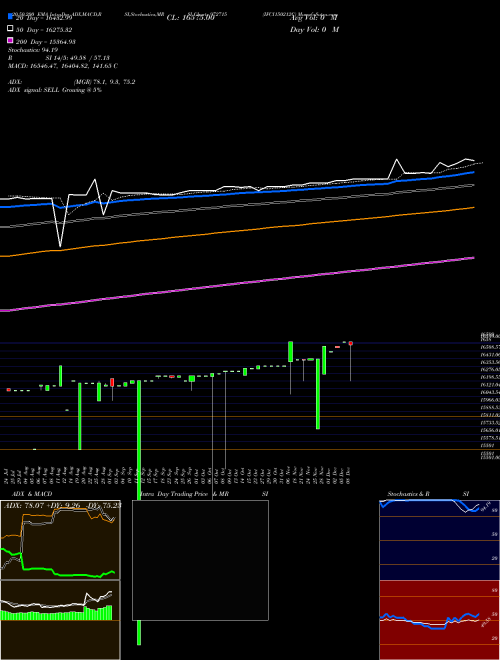Click the last red candlestick marker
Viewport: 500px width, 660px height.
pos(351,343)
